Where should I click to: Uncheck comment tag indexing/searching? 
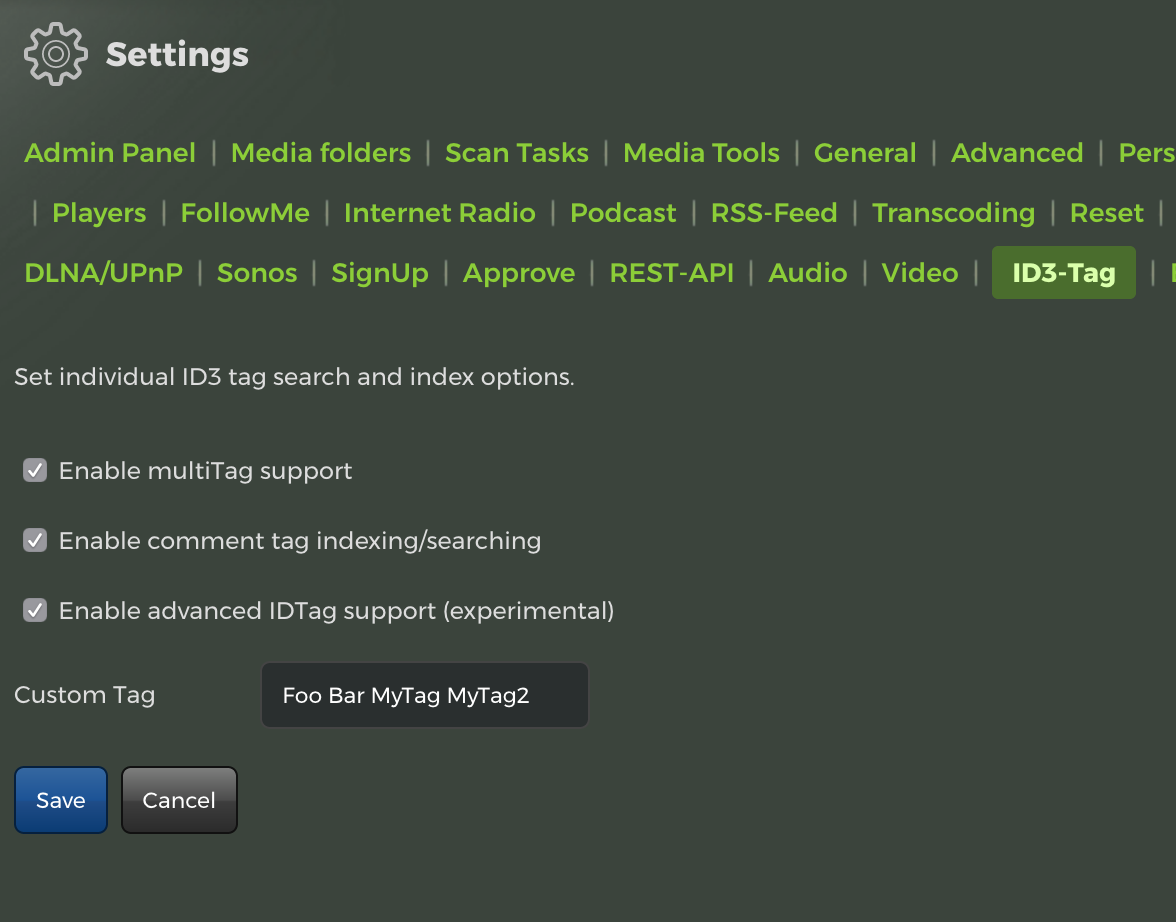[x=35, y=541]
